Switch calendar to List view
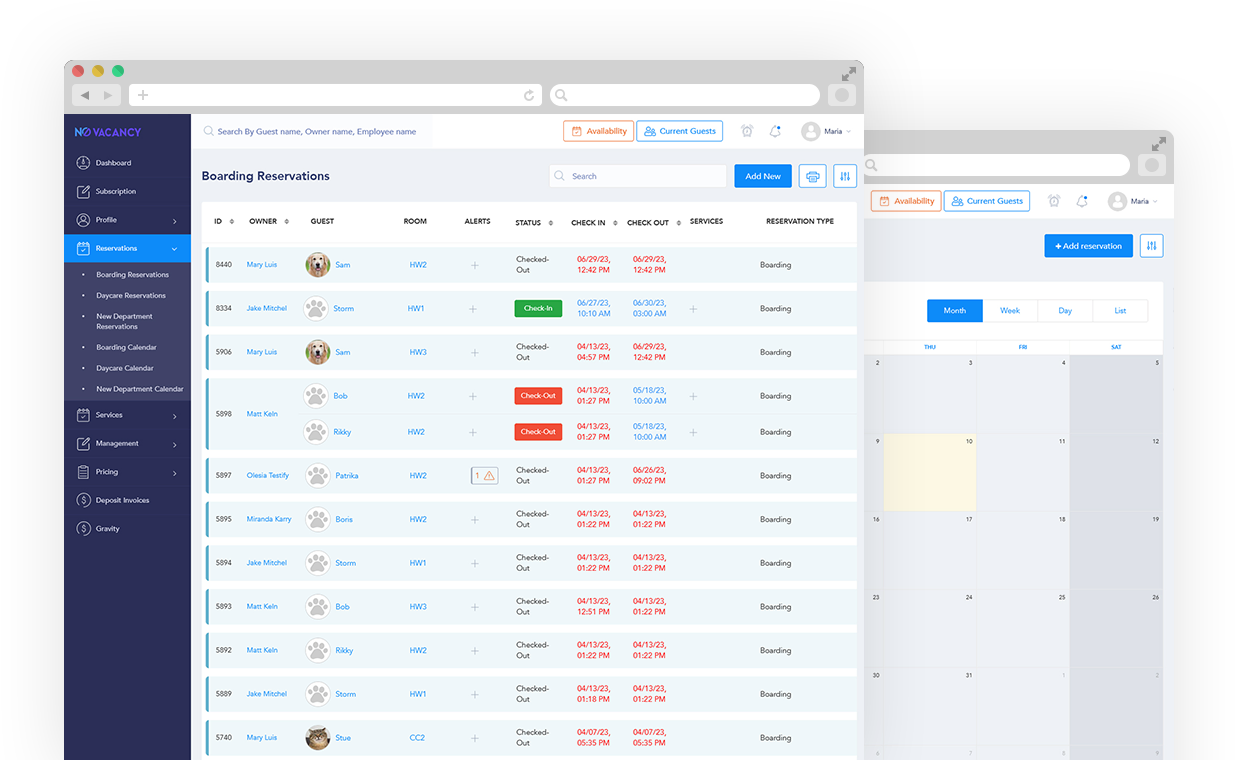Viewport: 1235px width, 760px height. tap(1120, 311)
